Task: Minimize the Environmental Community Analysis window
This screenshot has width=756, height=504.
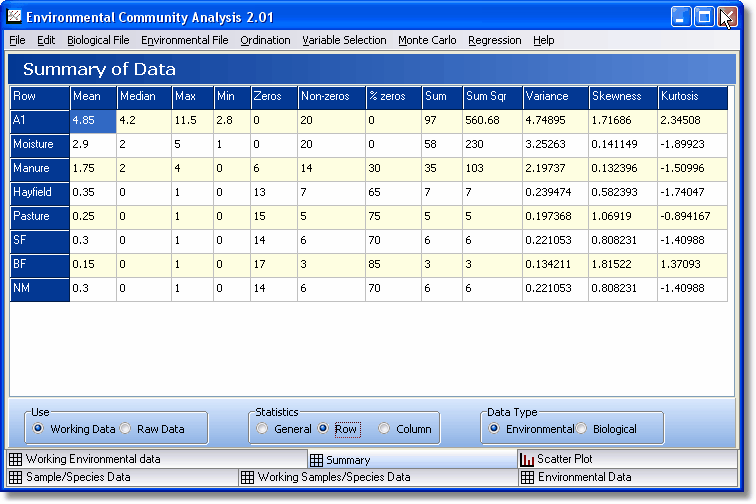Action: [x=681, y=17]
